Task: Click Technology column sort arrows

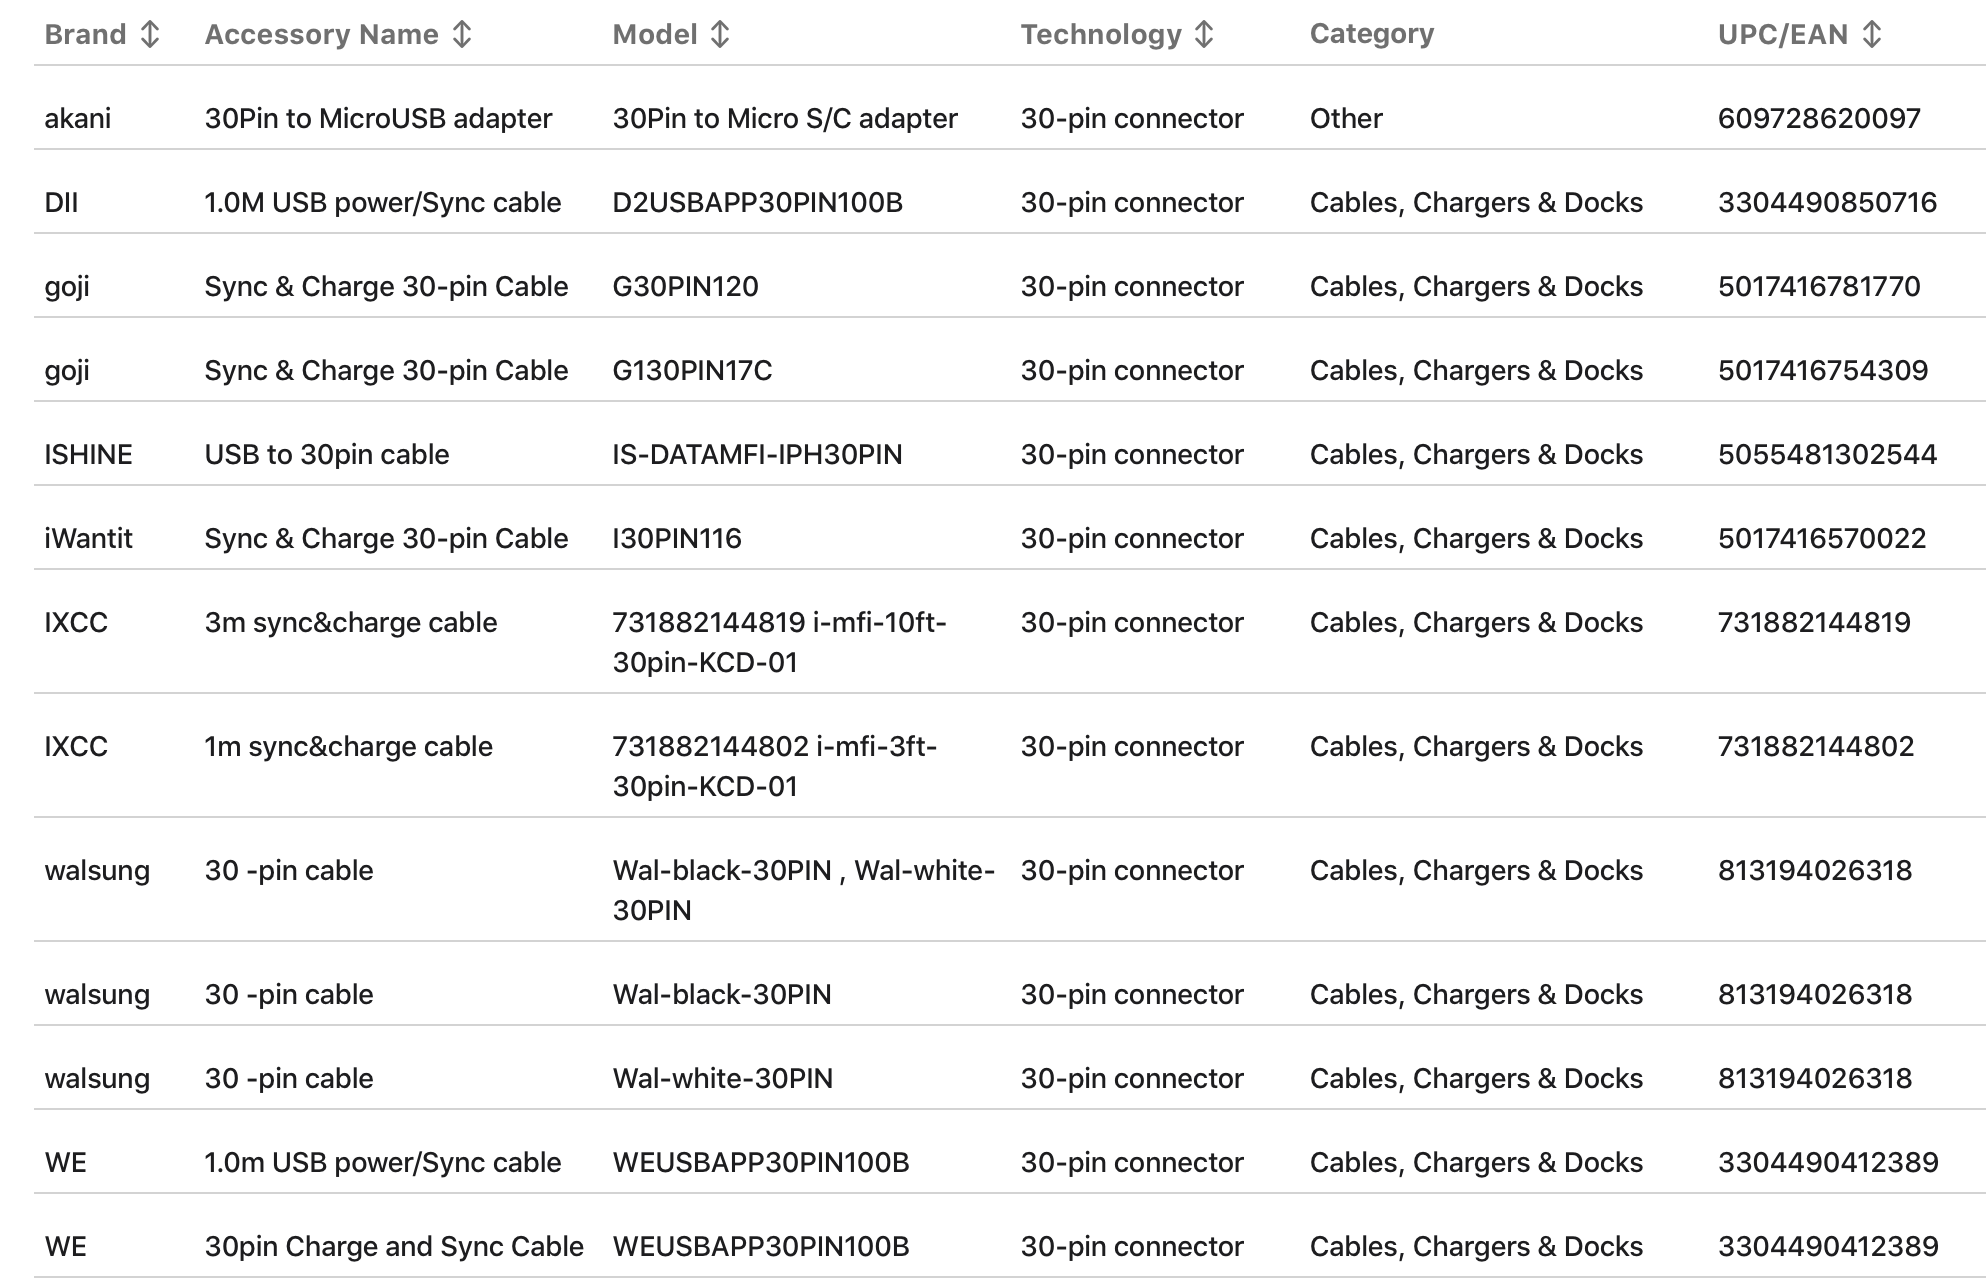Action: pos(1204,35)
